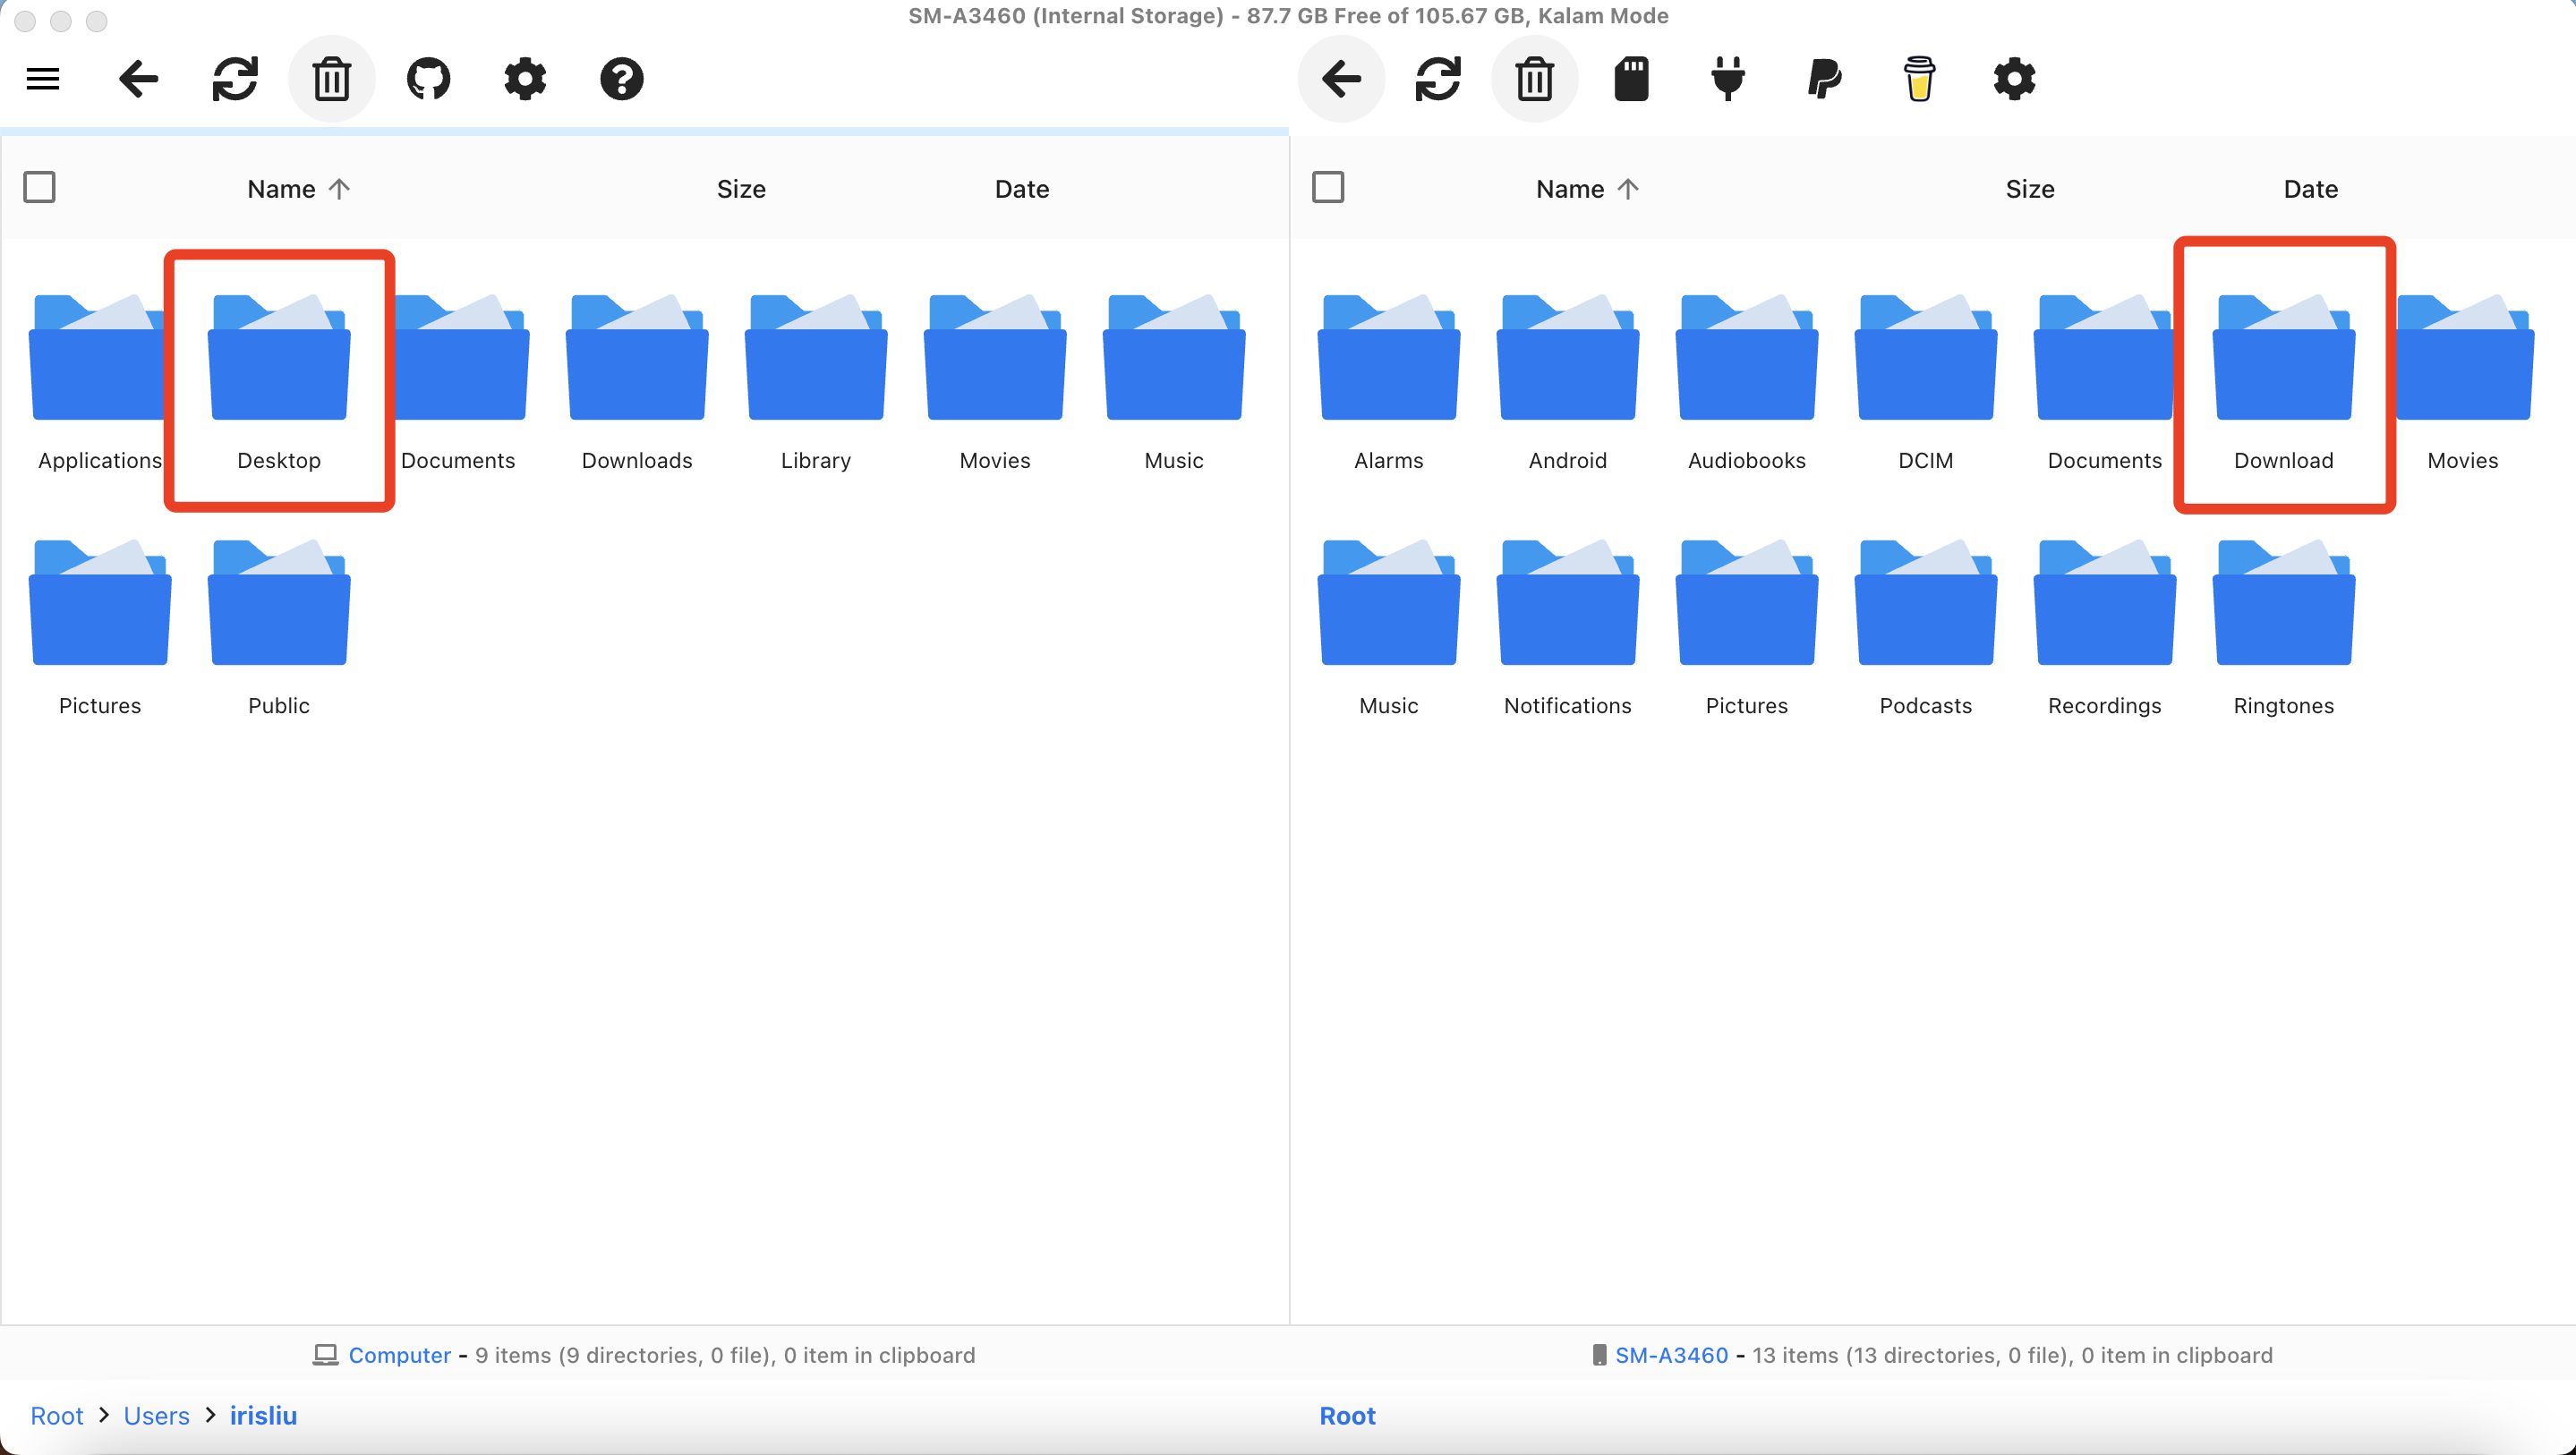Click the plug MTP mode icon
The image size is (2576, 1455).
1727,79
